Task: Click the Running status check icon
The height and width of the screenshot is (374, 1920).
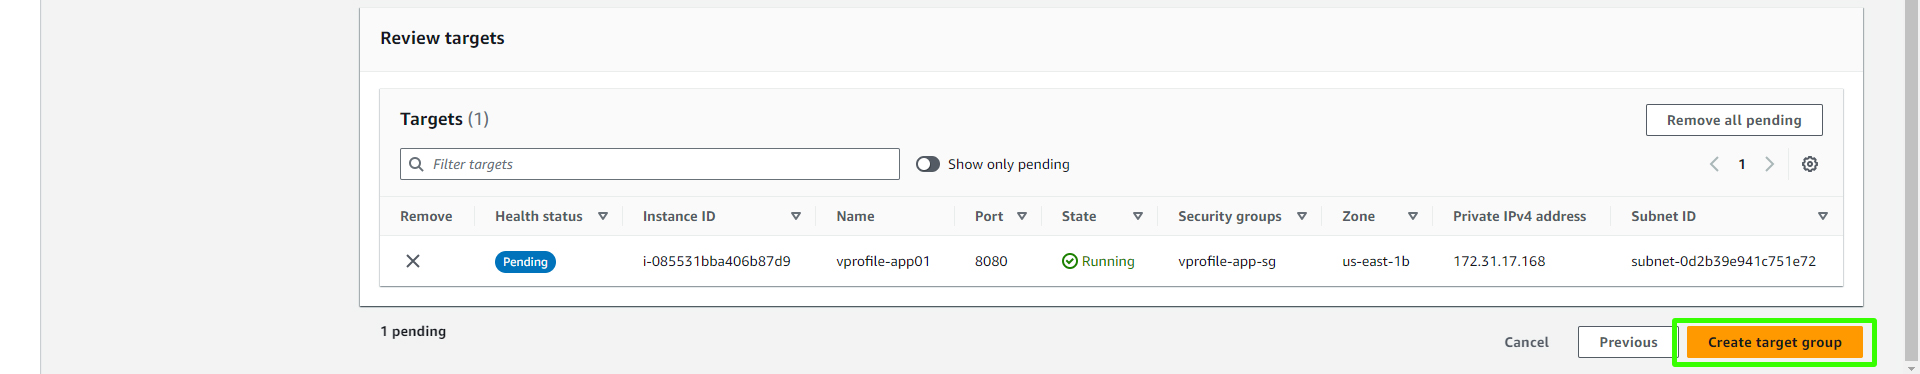Action: coord(1070,261)
